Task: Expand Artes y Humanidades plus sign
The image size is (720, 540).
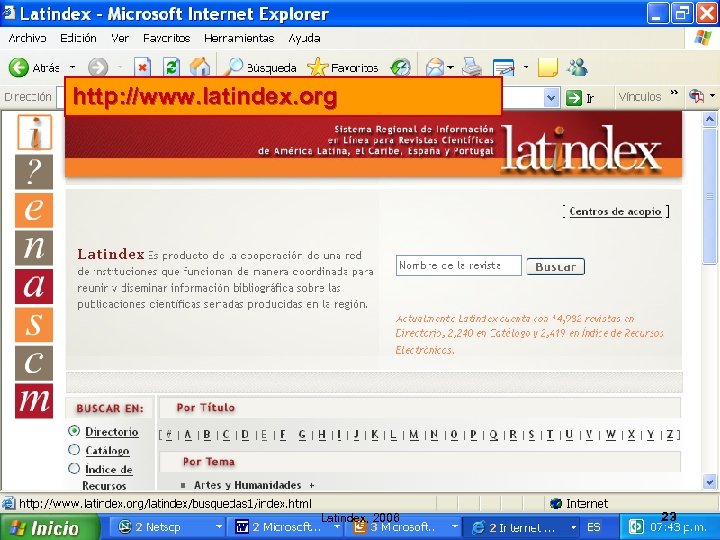Action: [312, 485]
